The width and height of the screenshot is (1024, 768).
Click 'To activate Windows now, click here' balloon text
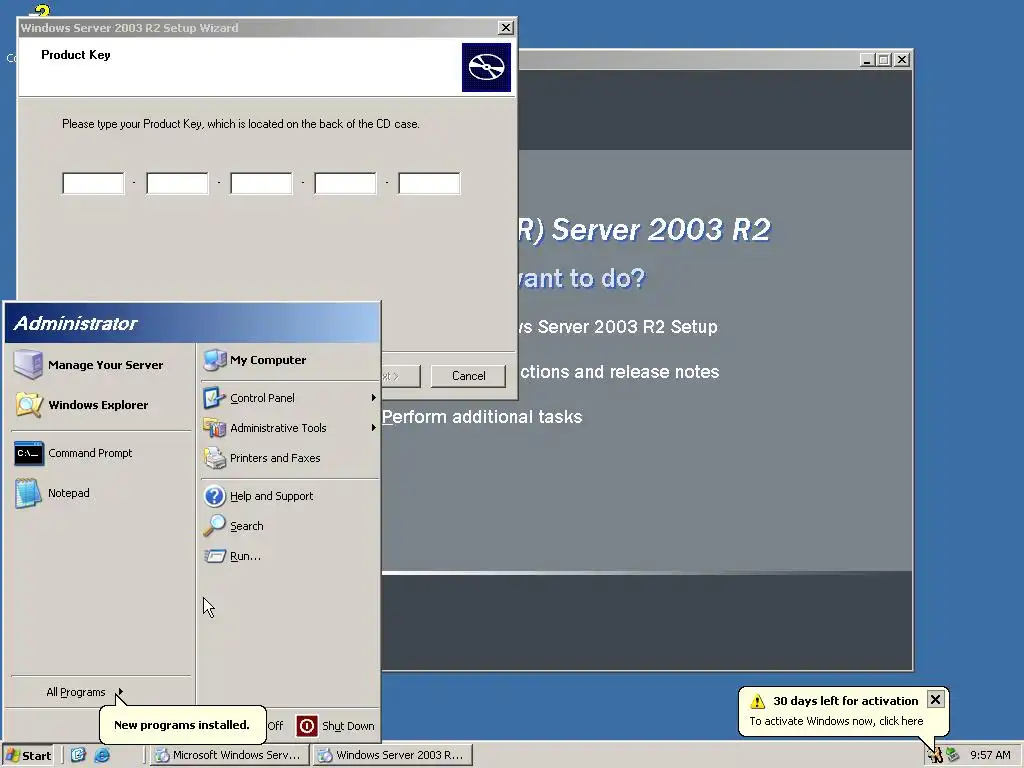point(836,721)
